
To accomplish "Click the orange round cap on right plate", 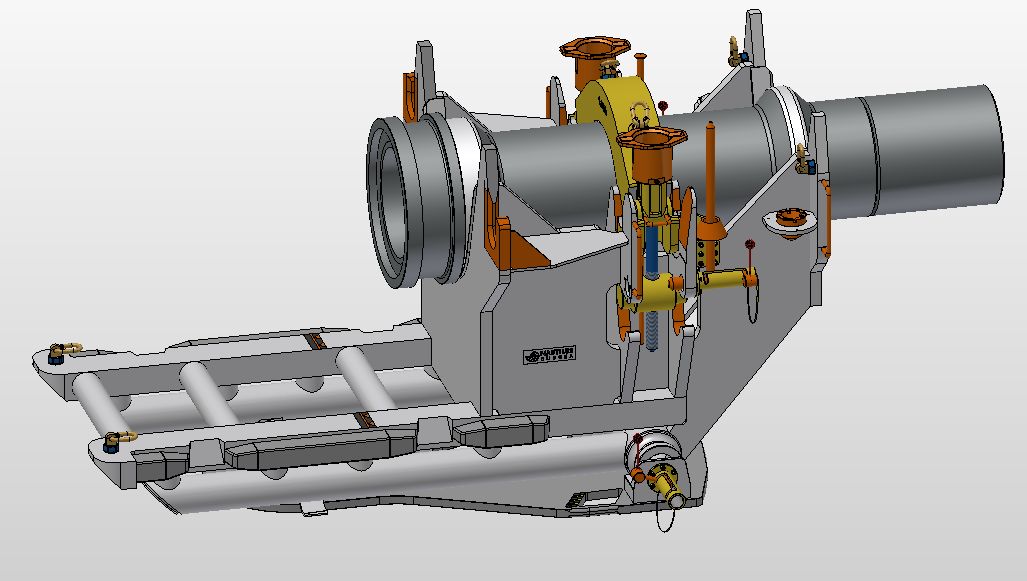I will 789,221.
